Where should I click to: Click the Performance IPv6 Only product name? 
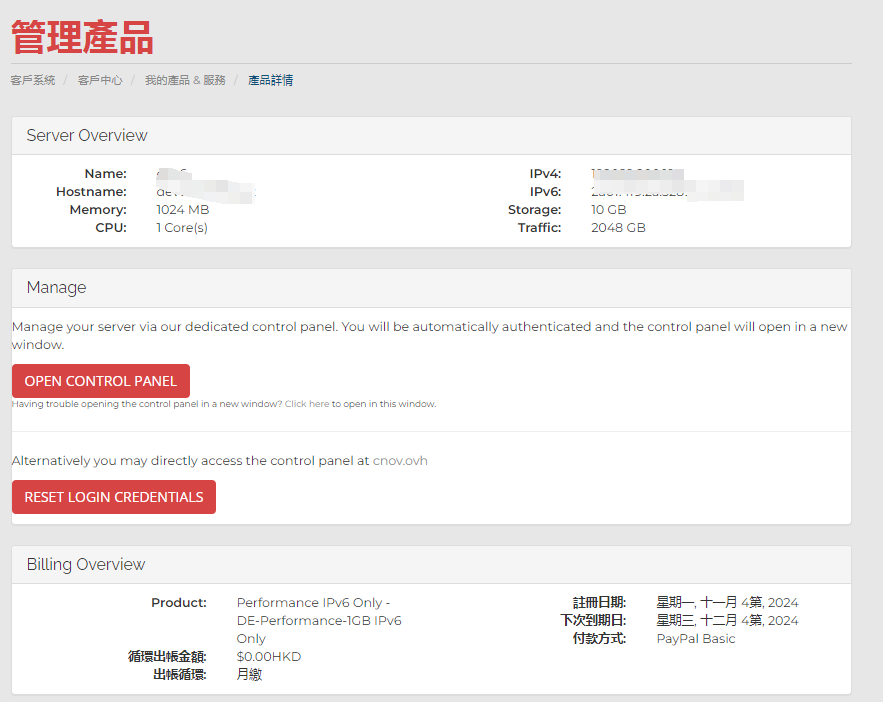click(x=313, y=603)
